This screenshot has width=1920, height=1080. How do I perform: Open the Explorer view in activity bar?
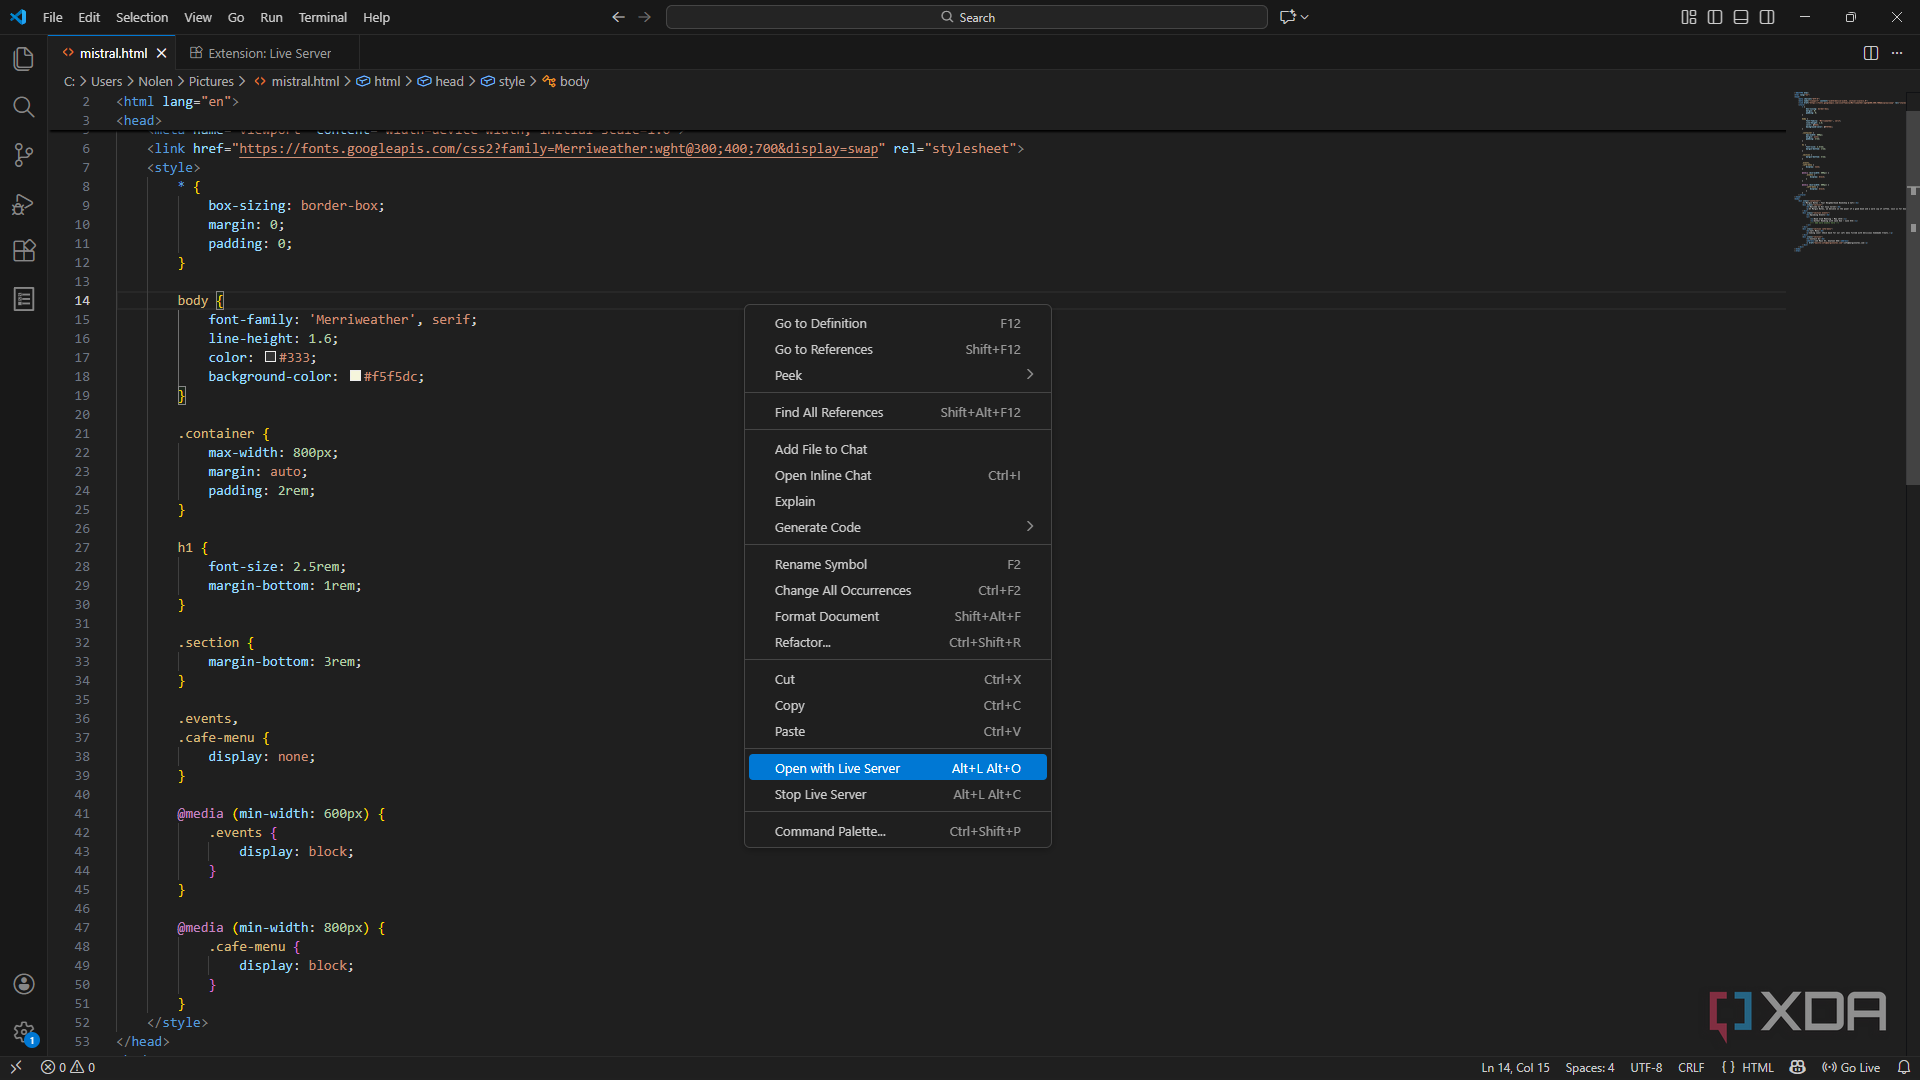[24, 59]
